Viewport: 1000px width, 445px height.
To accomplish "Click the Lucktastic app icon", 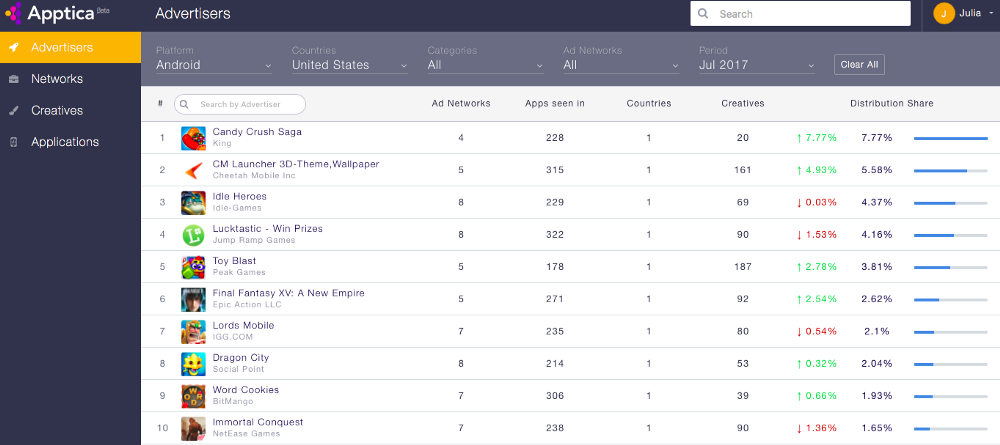I will (x=193, y=235).
